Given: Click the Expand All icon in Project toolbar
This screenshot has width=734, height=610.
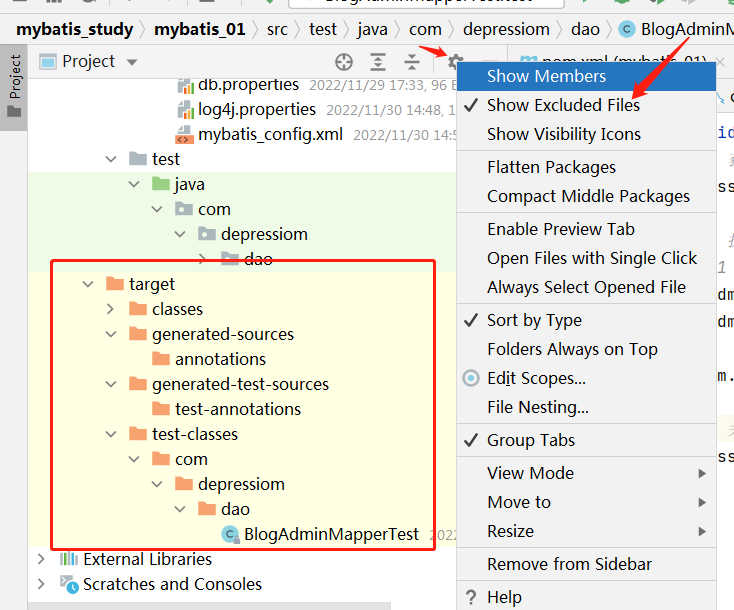Looking at the screenshot, I should pyautogui.click(x=378, y=62).
